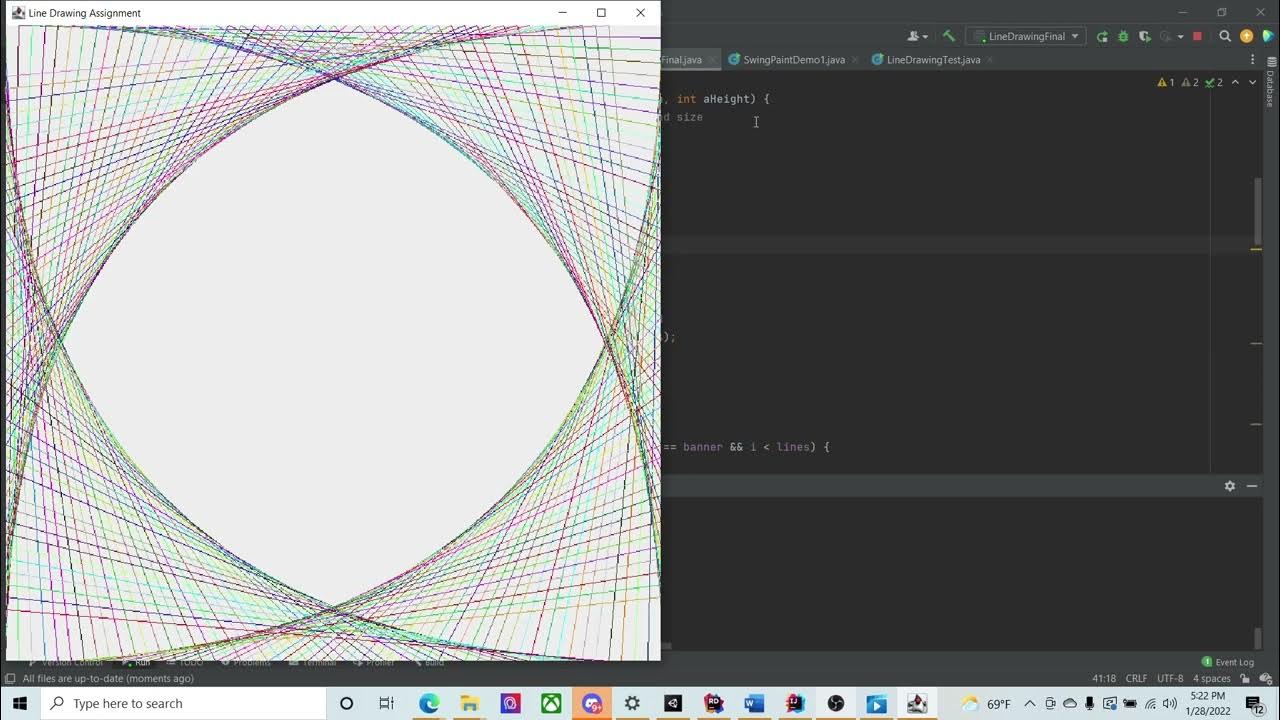The height and width of the screenshot is (720, 1280).
Task: Switch to the LineDrawingTest.java tab
Action: 933,60
